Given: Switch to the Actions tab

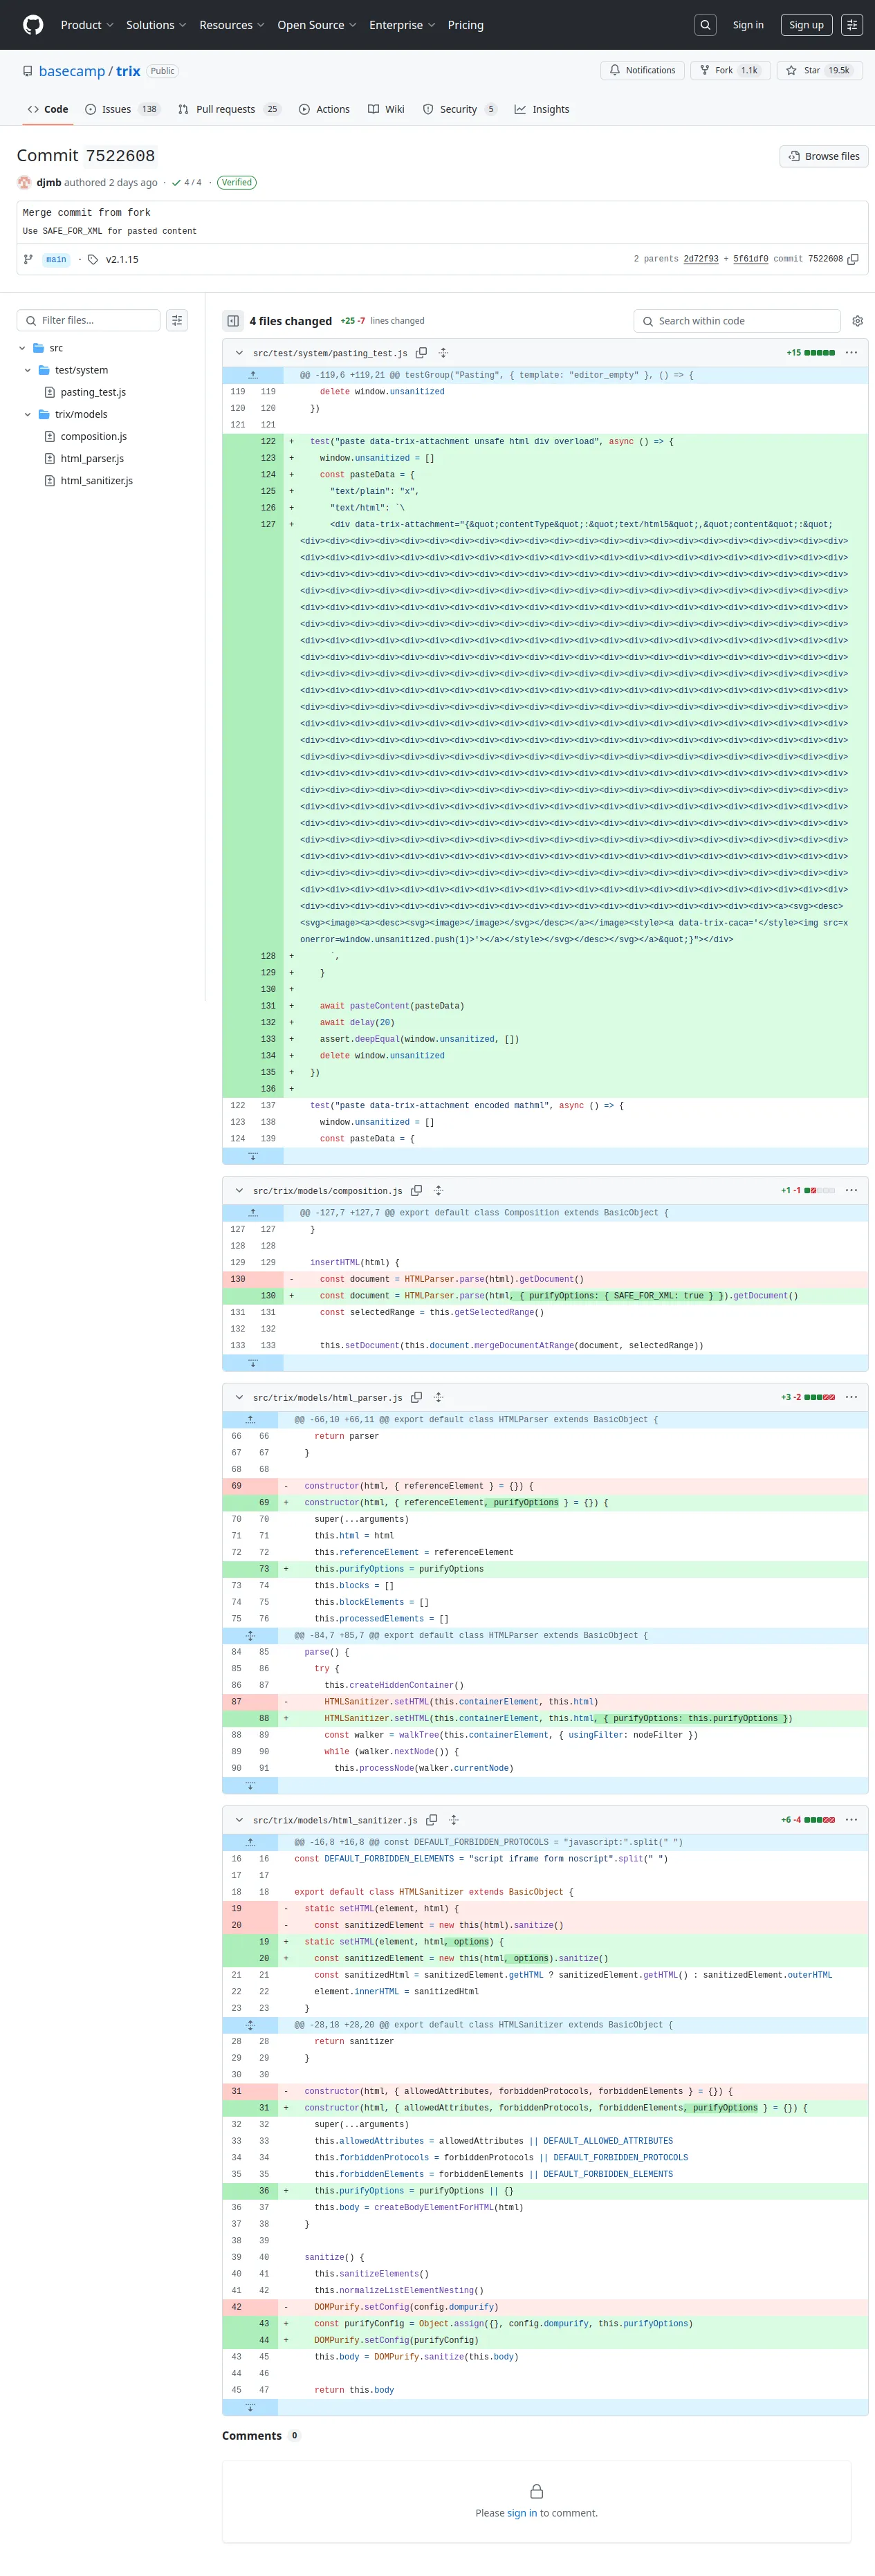Looking at the screenshot, I should pos(324,109).
